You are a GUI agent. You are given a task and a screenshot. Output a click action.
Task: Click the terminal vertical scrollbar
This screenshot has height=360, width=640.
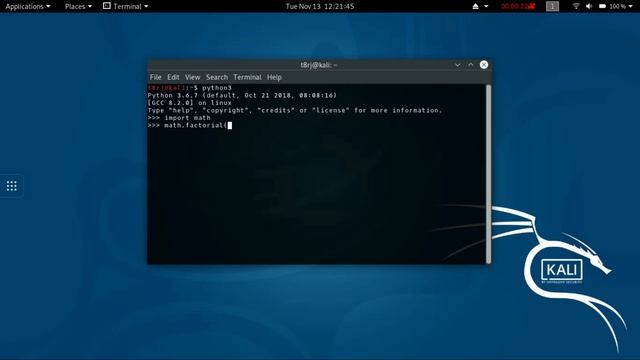pos(489,174)
